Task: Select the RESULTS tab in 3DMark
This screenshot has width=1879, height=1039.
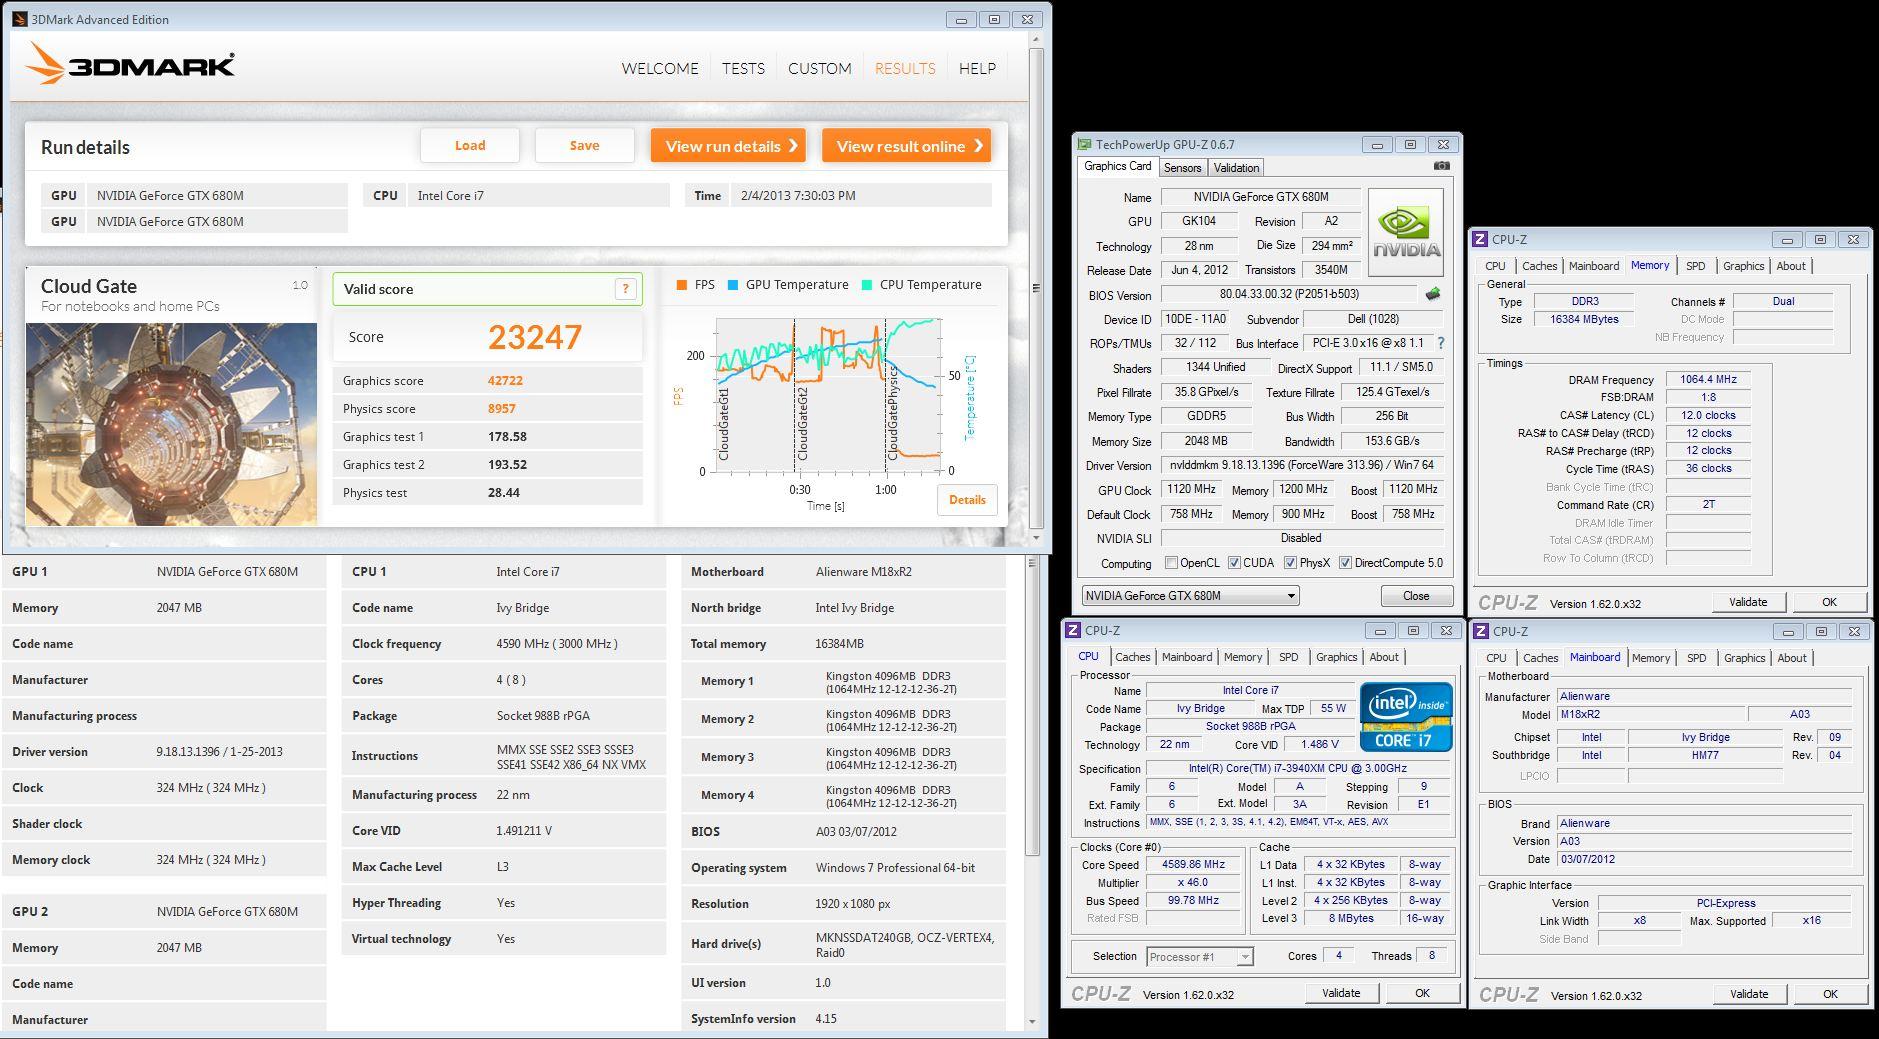Action: pyautogui.click(x=905, y=68)
